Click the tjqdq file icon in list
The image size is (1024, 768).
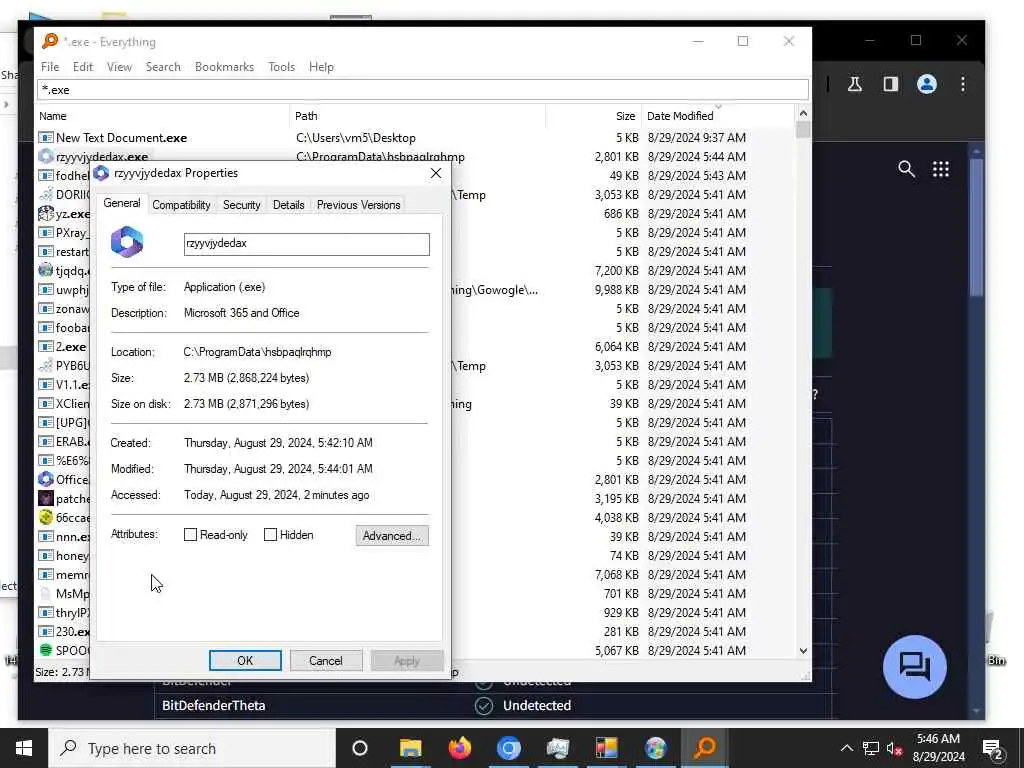pyautogui.click(x=46, y=270)
